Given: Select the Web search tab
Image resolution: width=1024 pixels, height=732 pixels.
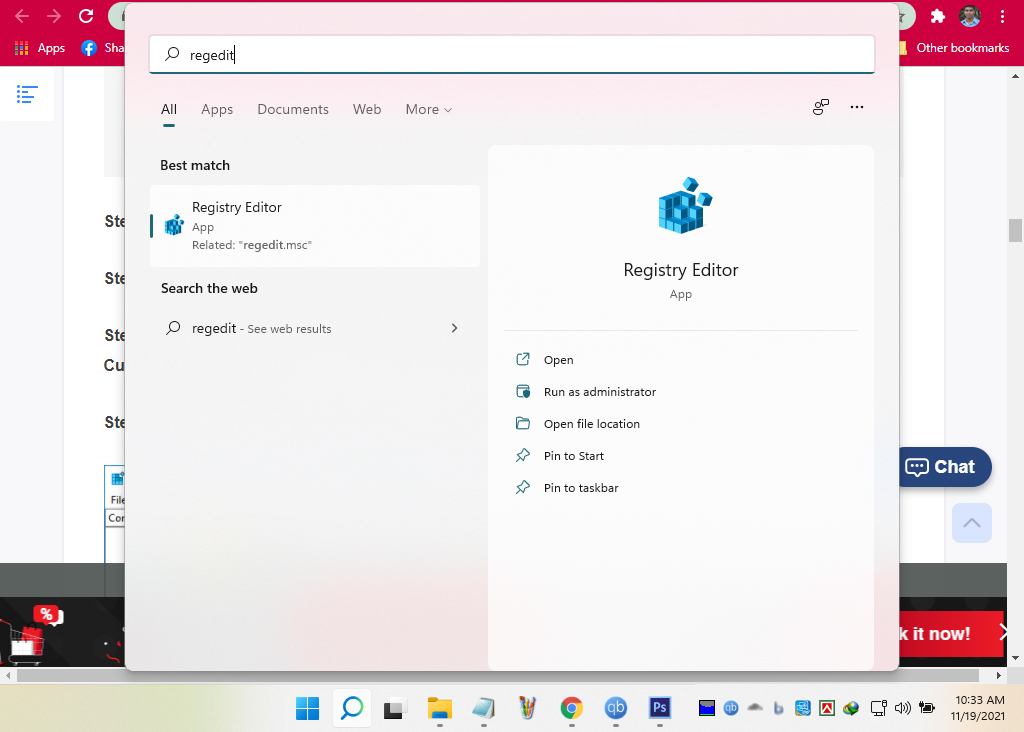Looking at the screenshot, I should click(367, 109).
